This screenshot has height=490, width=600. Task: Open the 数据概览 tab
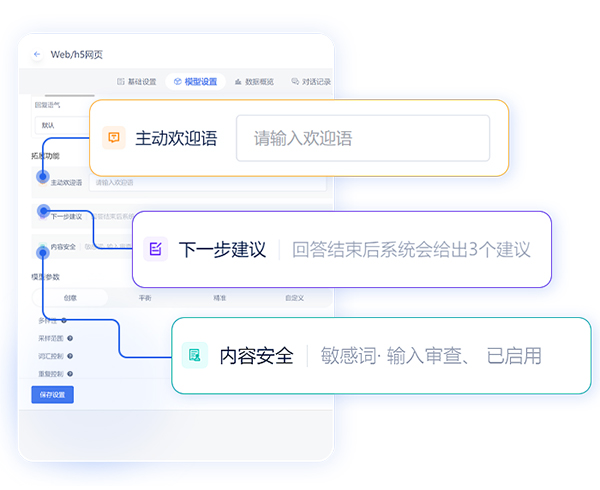pyautogui.click(x=254, y=81)
